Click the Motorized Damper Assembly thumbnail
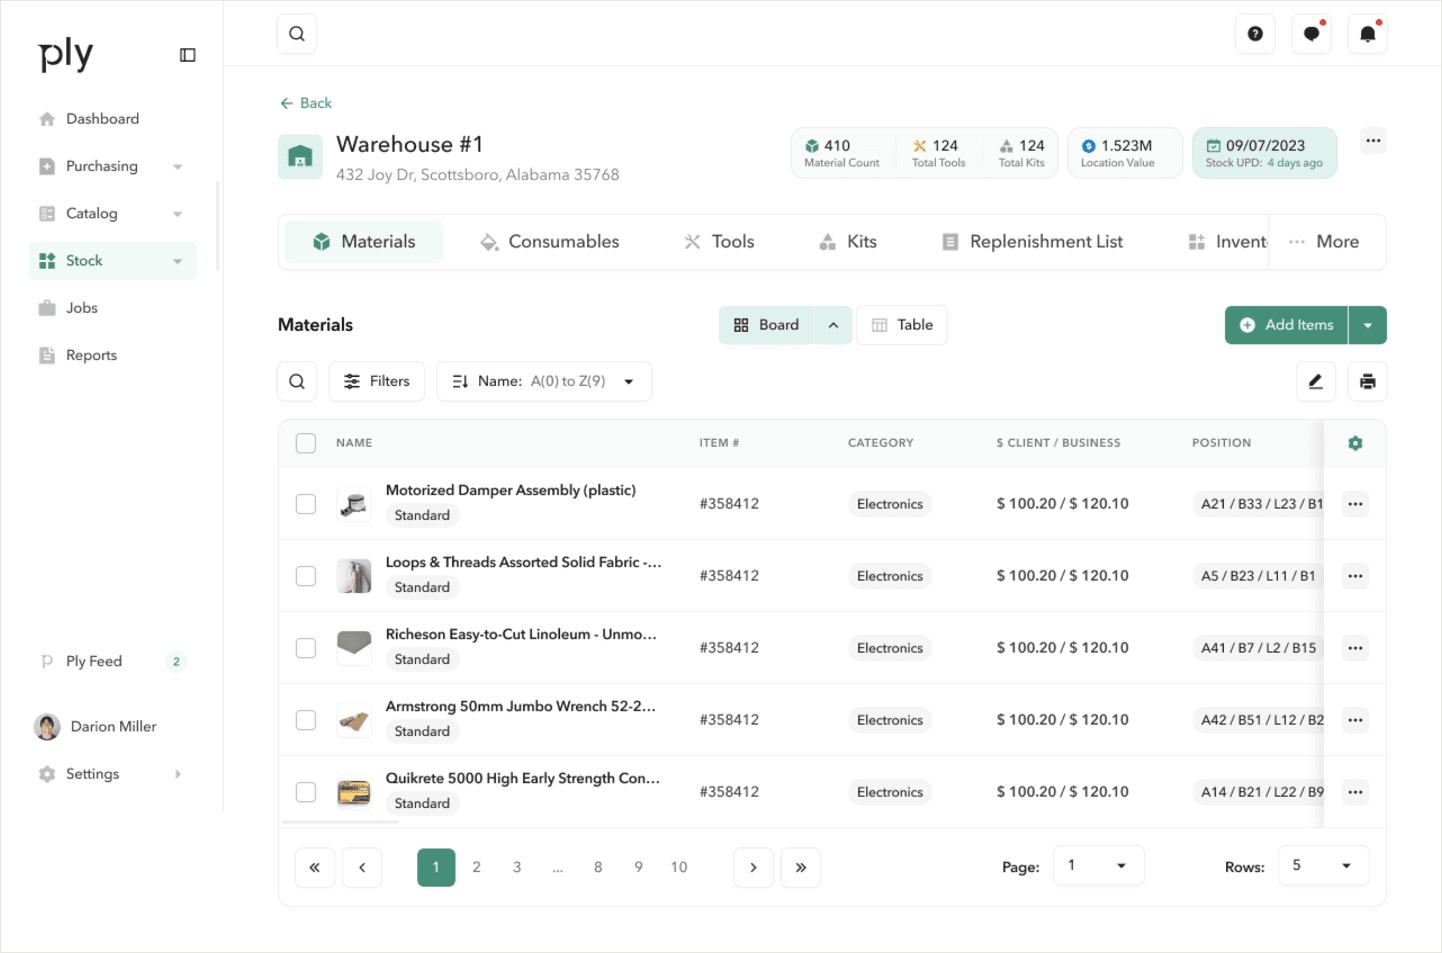 coord(354,504)
